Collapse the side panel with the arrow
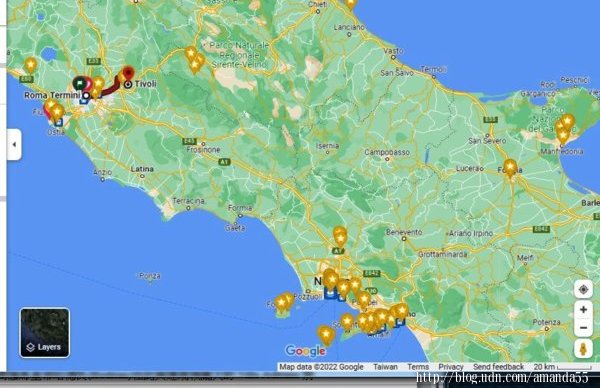Screen dimensions: 600x388 click(14, 144)
